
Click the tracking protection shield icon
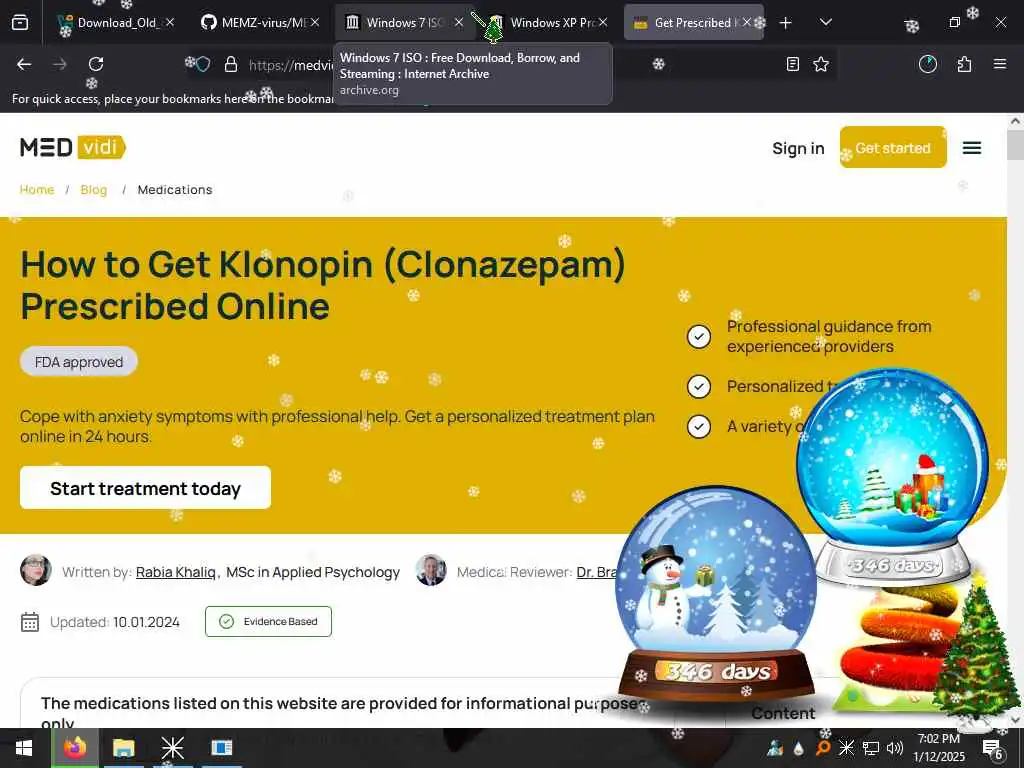203,64
